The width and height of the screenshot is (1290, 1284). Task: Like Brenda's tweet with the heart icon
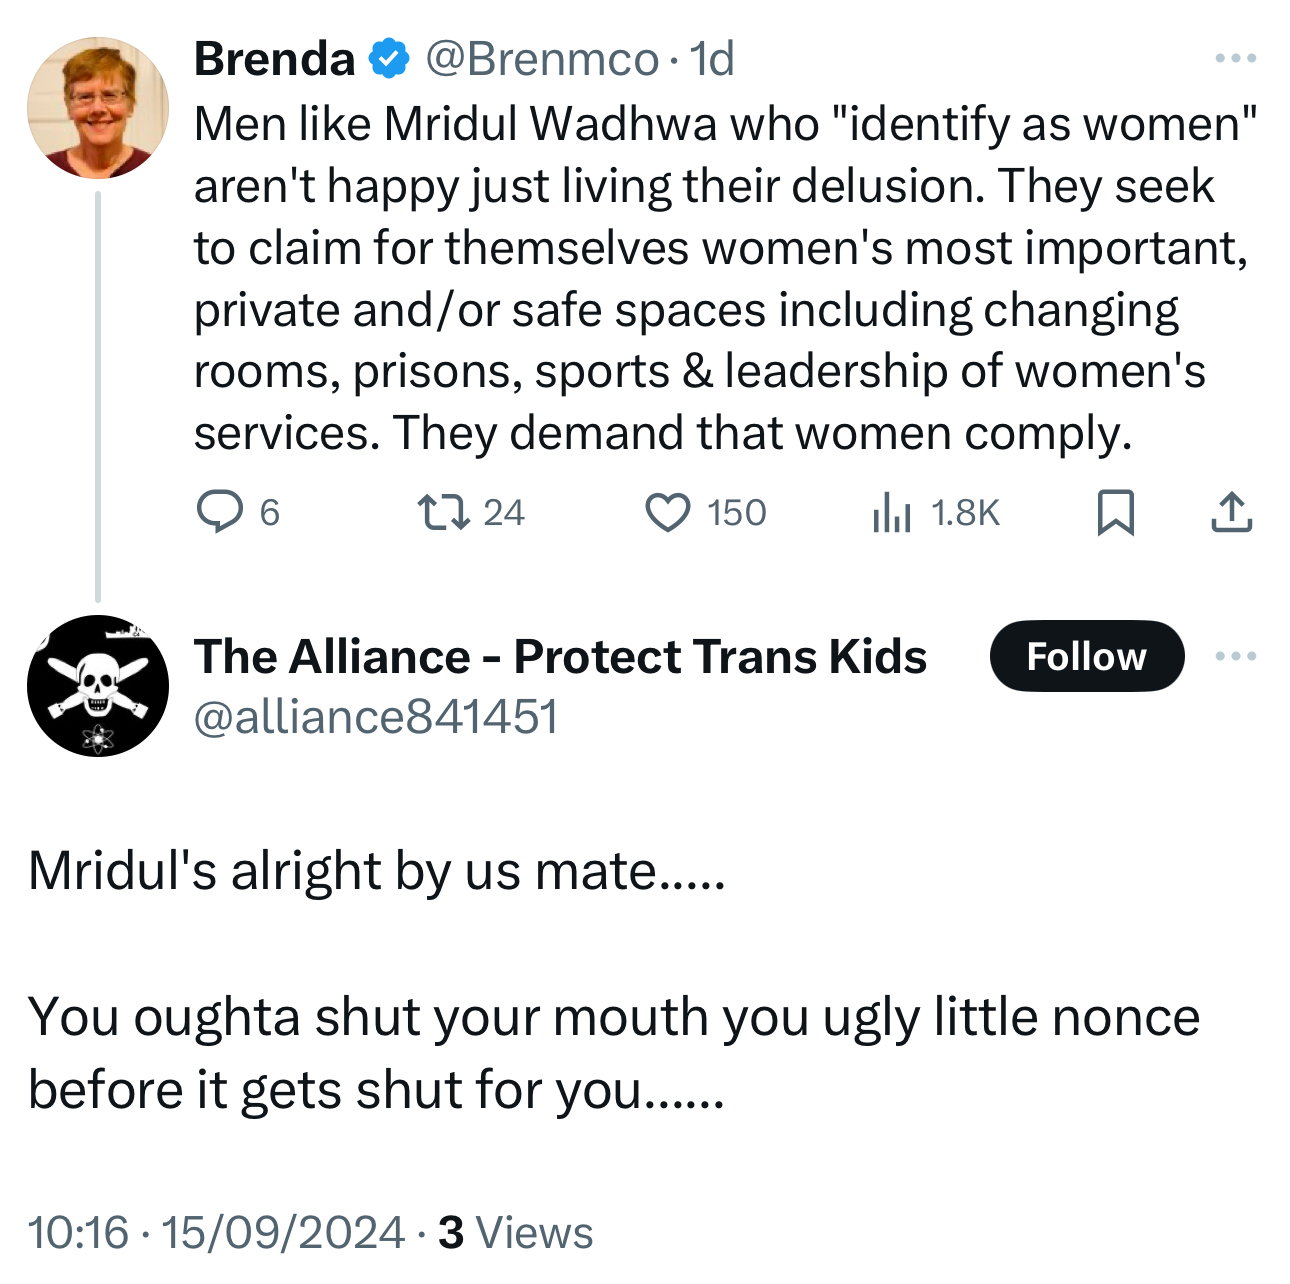[667, 512]
